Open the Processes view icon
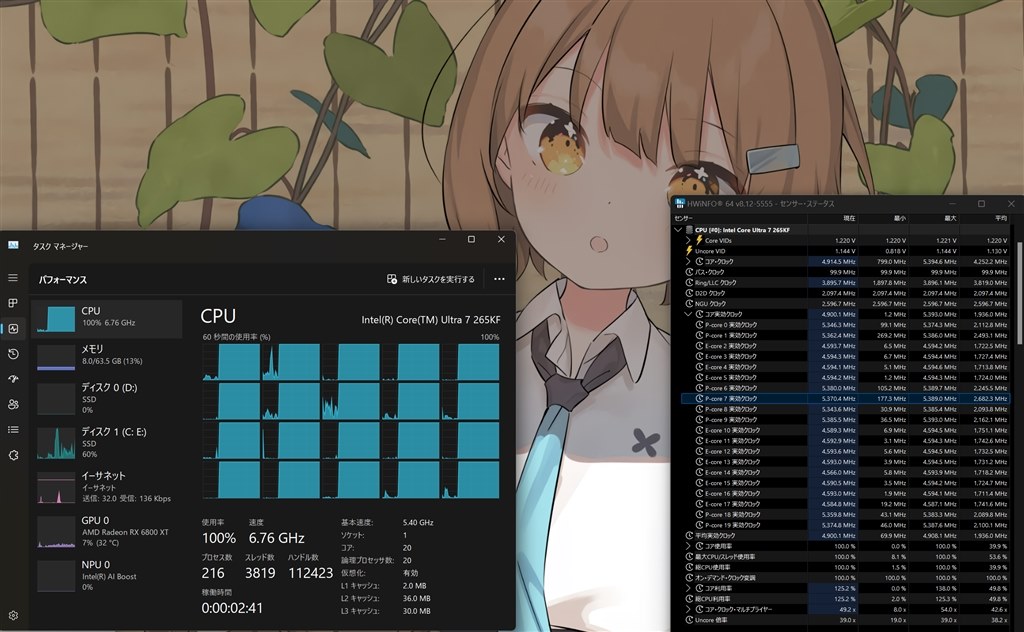The image size is (1024, 632). (x=13, y=303)
